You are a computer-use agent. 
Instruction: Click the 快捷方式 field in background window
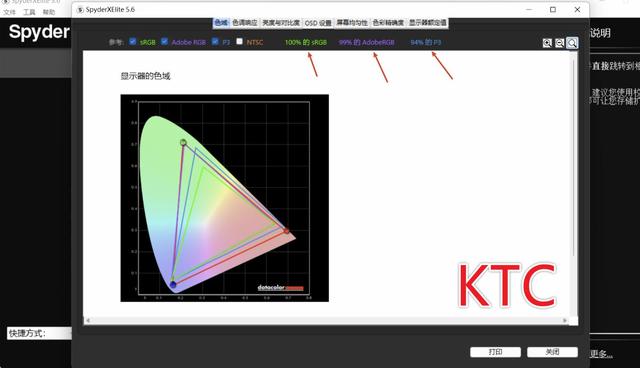pyautogui.click(x=39, y=333)
